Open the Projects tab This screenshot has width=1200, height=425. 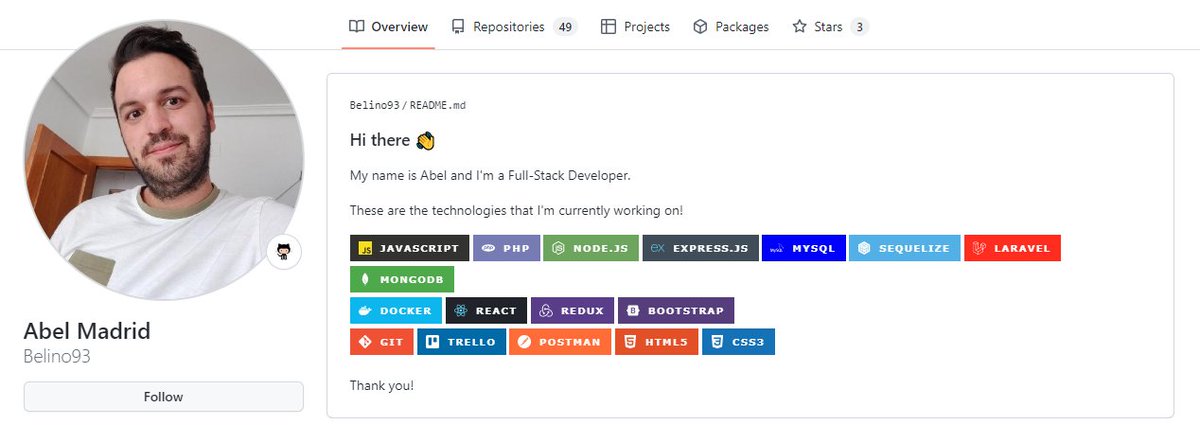635,27
